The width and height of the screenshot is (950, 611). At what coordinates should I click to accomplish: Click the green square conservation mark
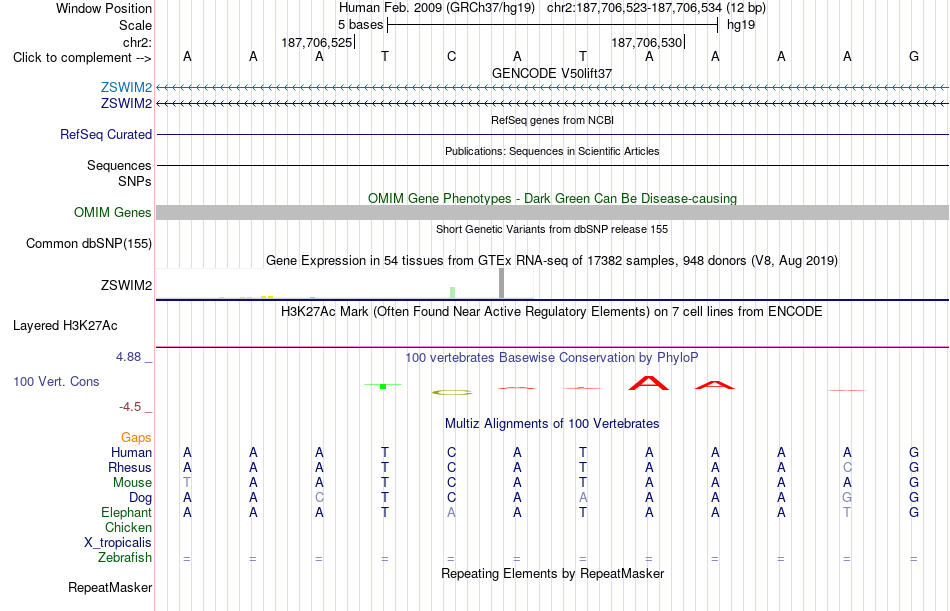click(x=383, y=386)
